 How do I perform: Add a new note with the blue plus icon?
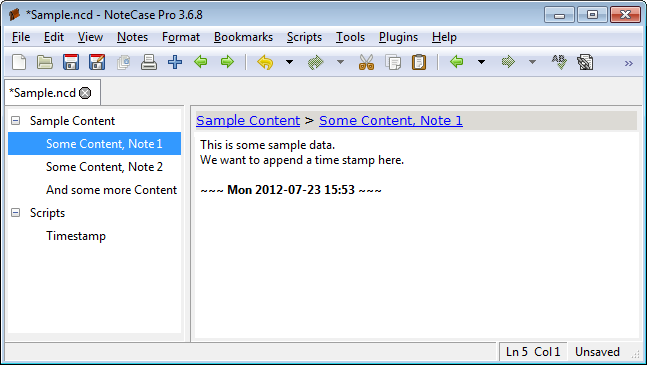175,62
